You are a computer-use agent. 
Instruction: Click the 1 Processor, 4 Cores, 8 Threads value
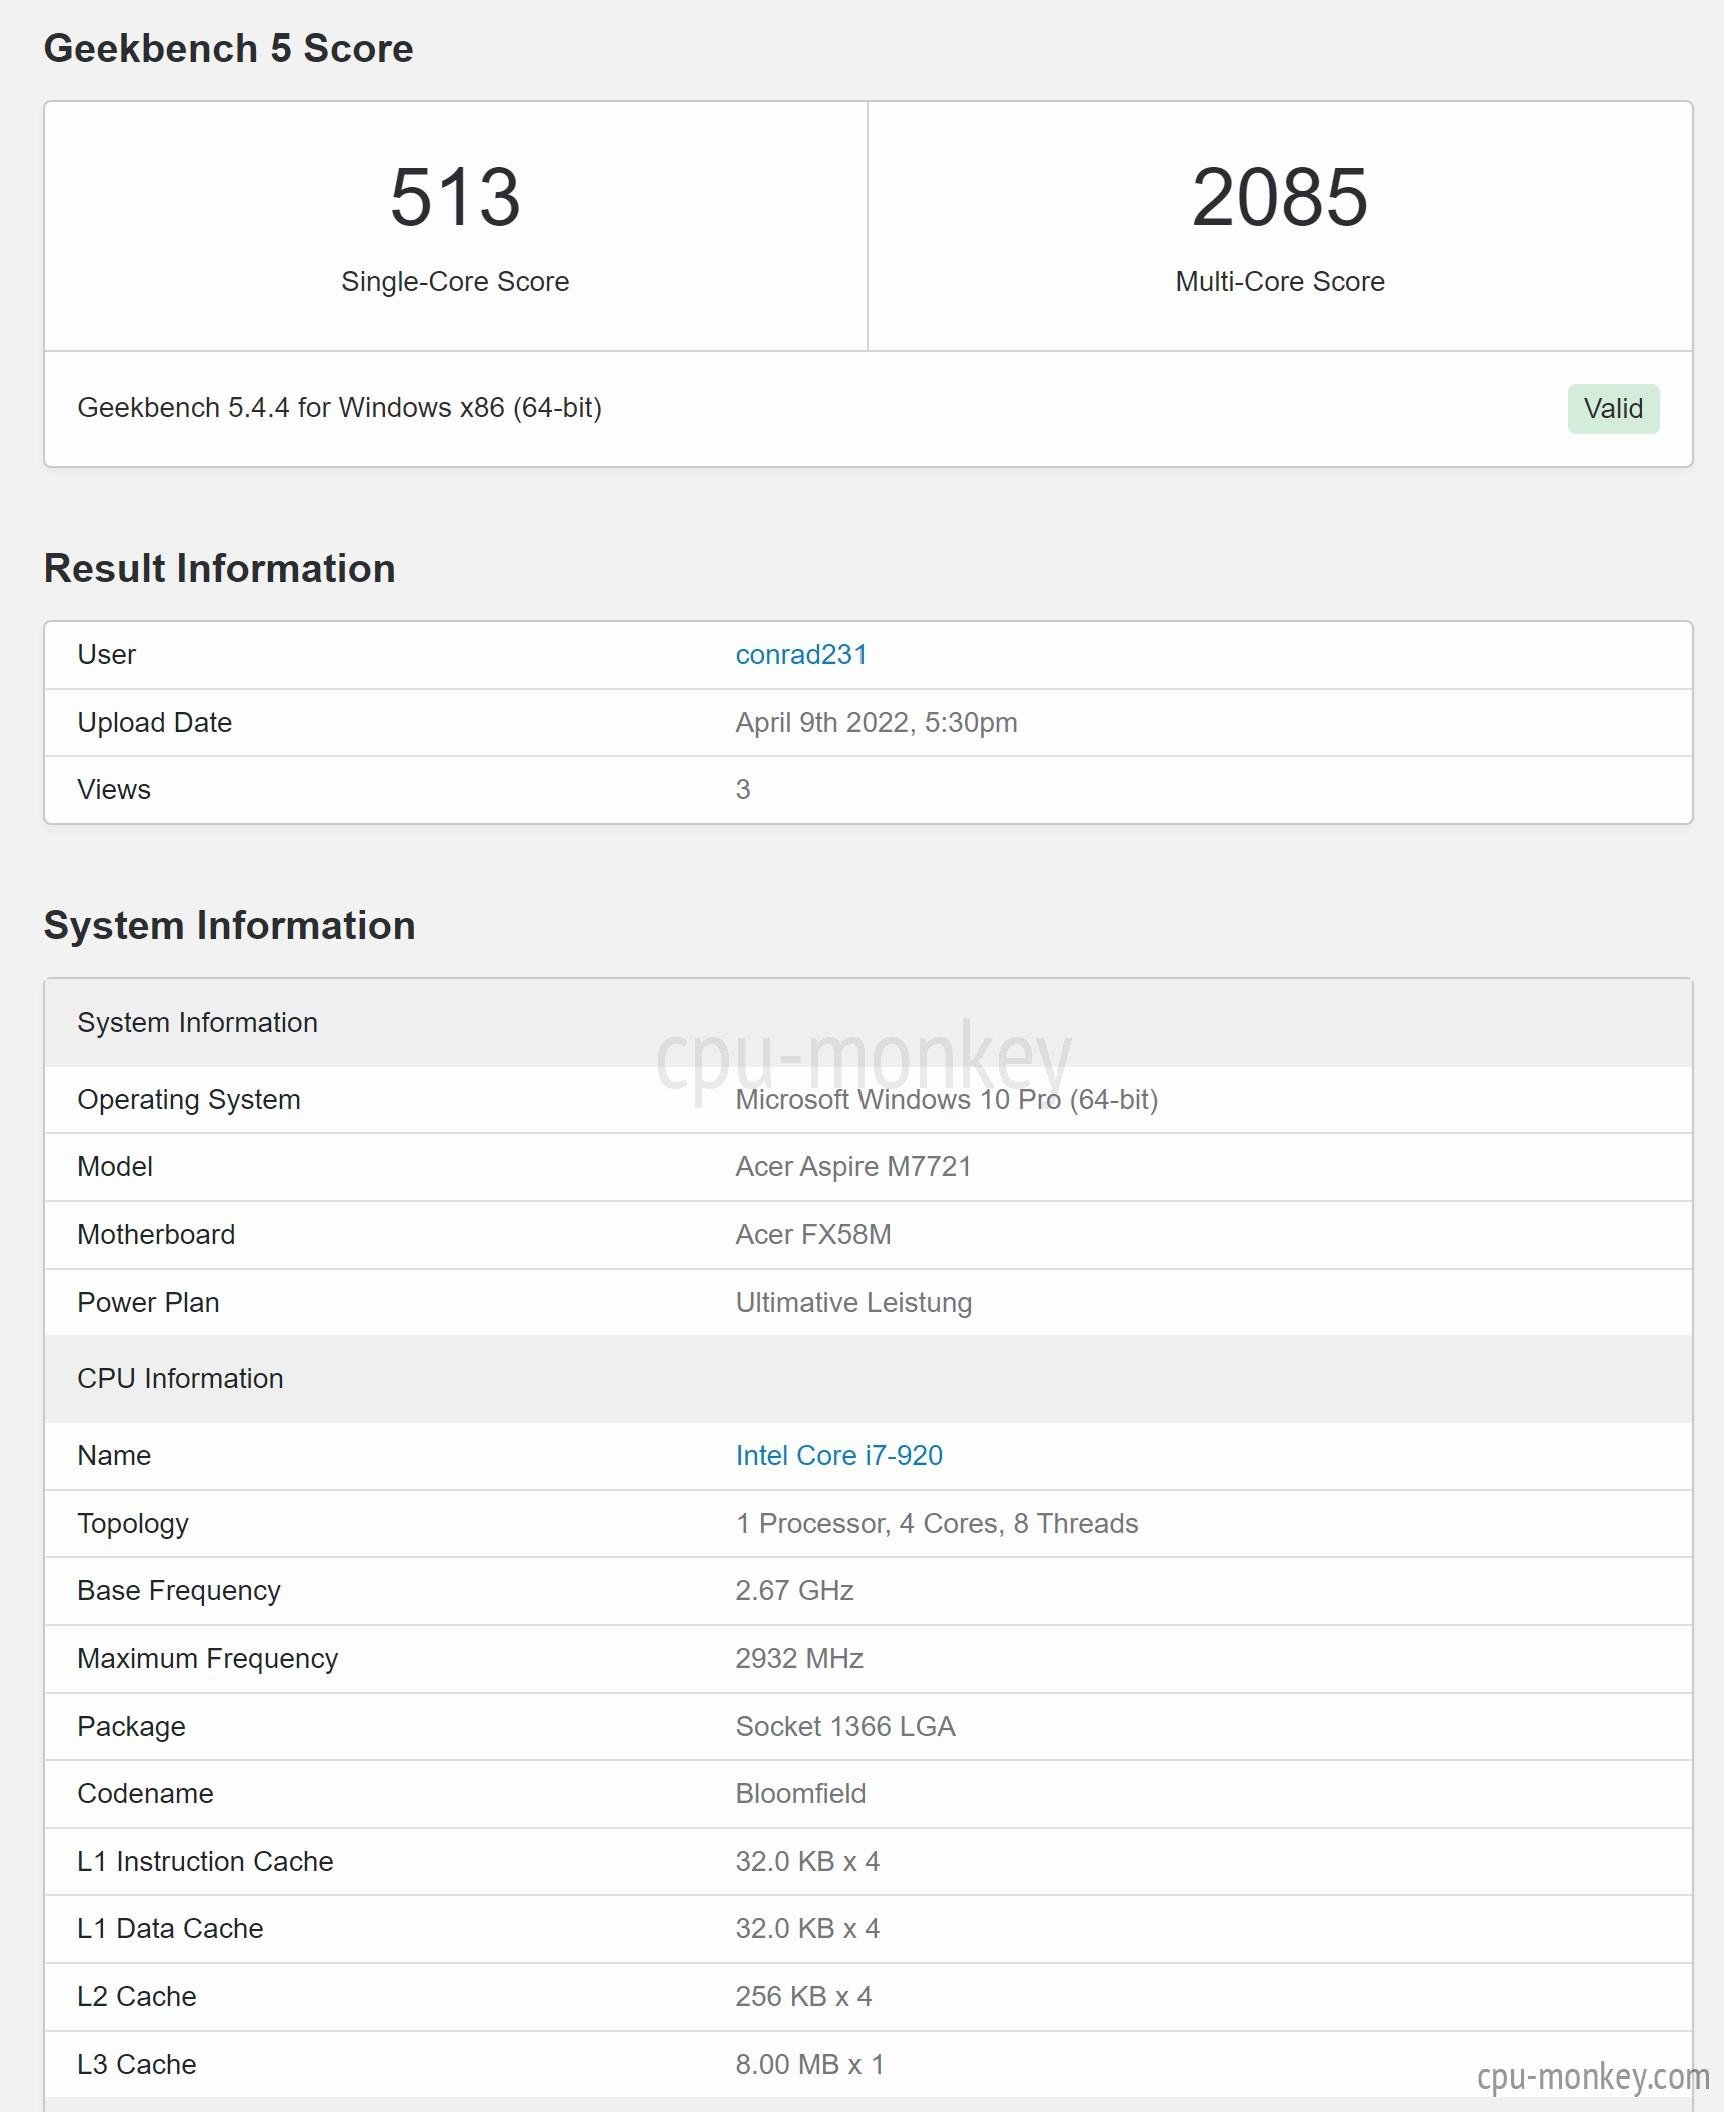click(x=937, y=1523)
